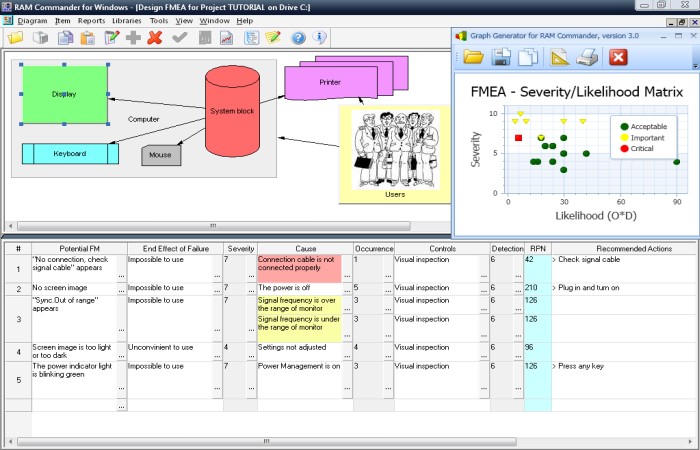Open the Tools menu
Viewport: 700px width, 450px height.
(x=159, y=21)
